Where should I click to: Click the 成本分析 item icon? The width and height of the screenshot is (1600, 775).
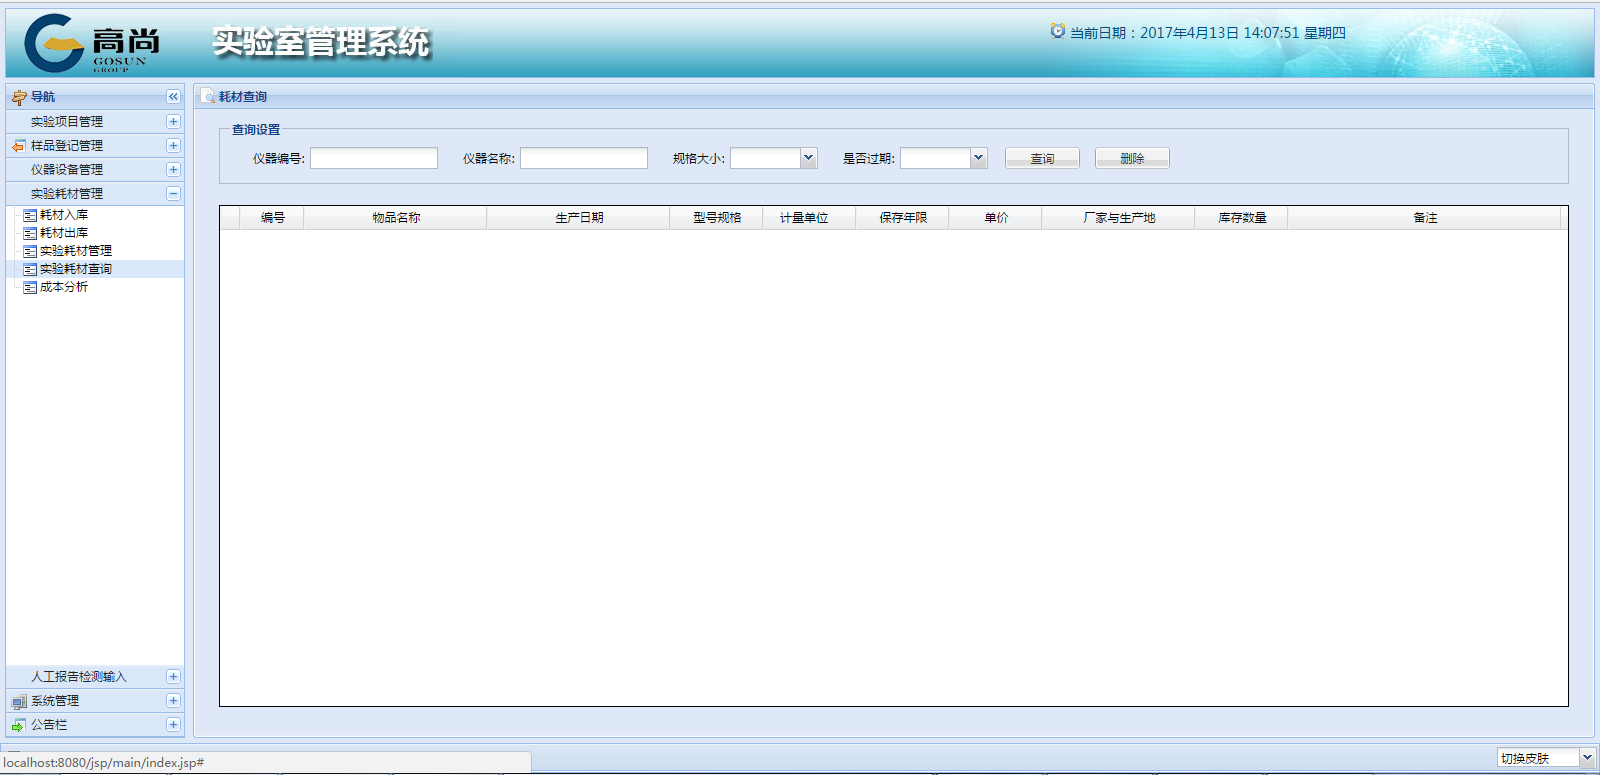point(30,287)
